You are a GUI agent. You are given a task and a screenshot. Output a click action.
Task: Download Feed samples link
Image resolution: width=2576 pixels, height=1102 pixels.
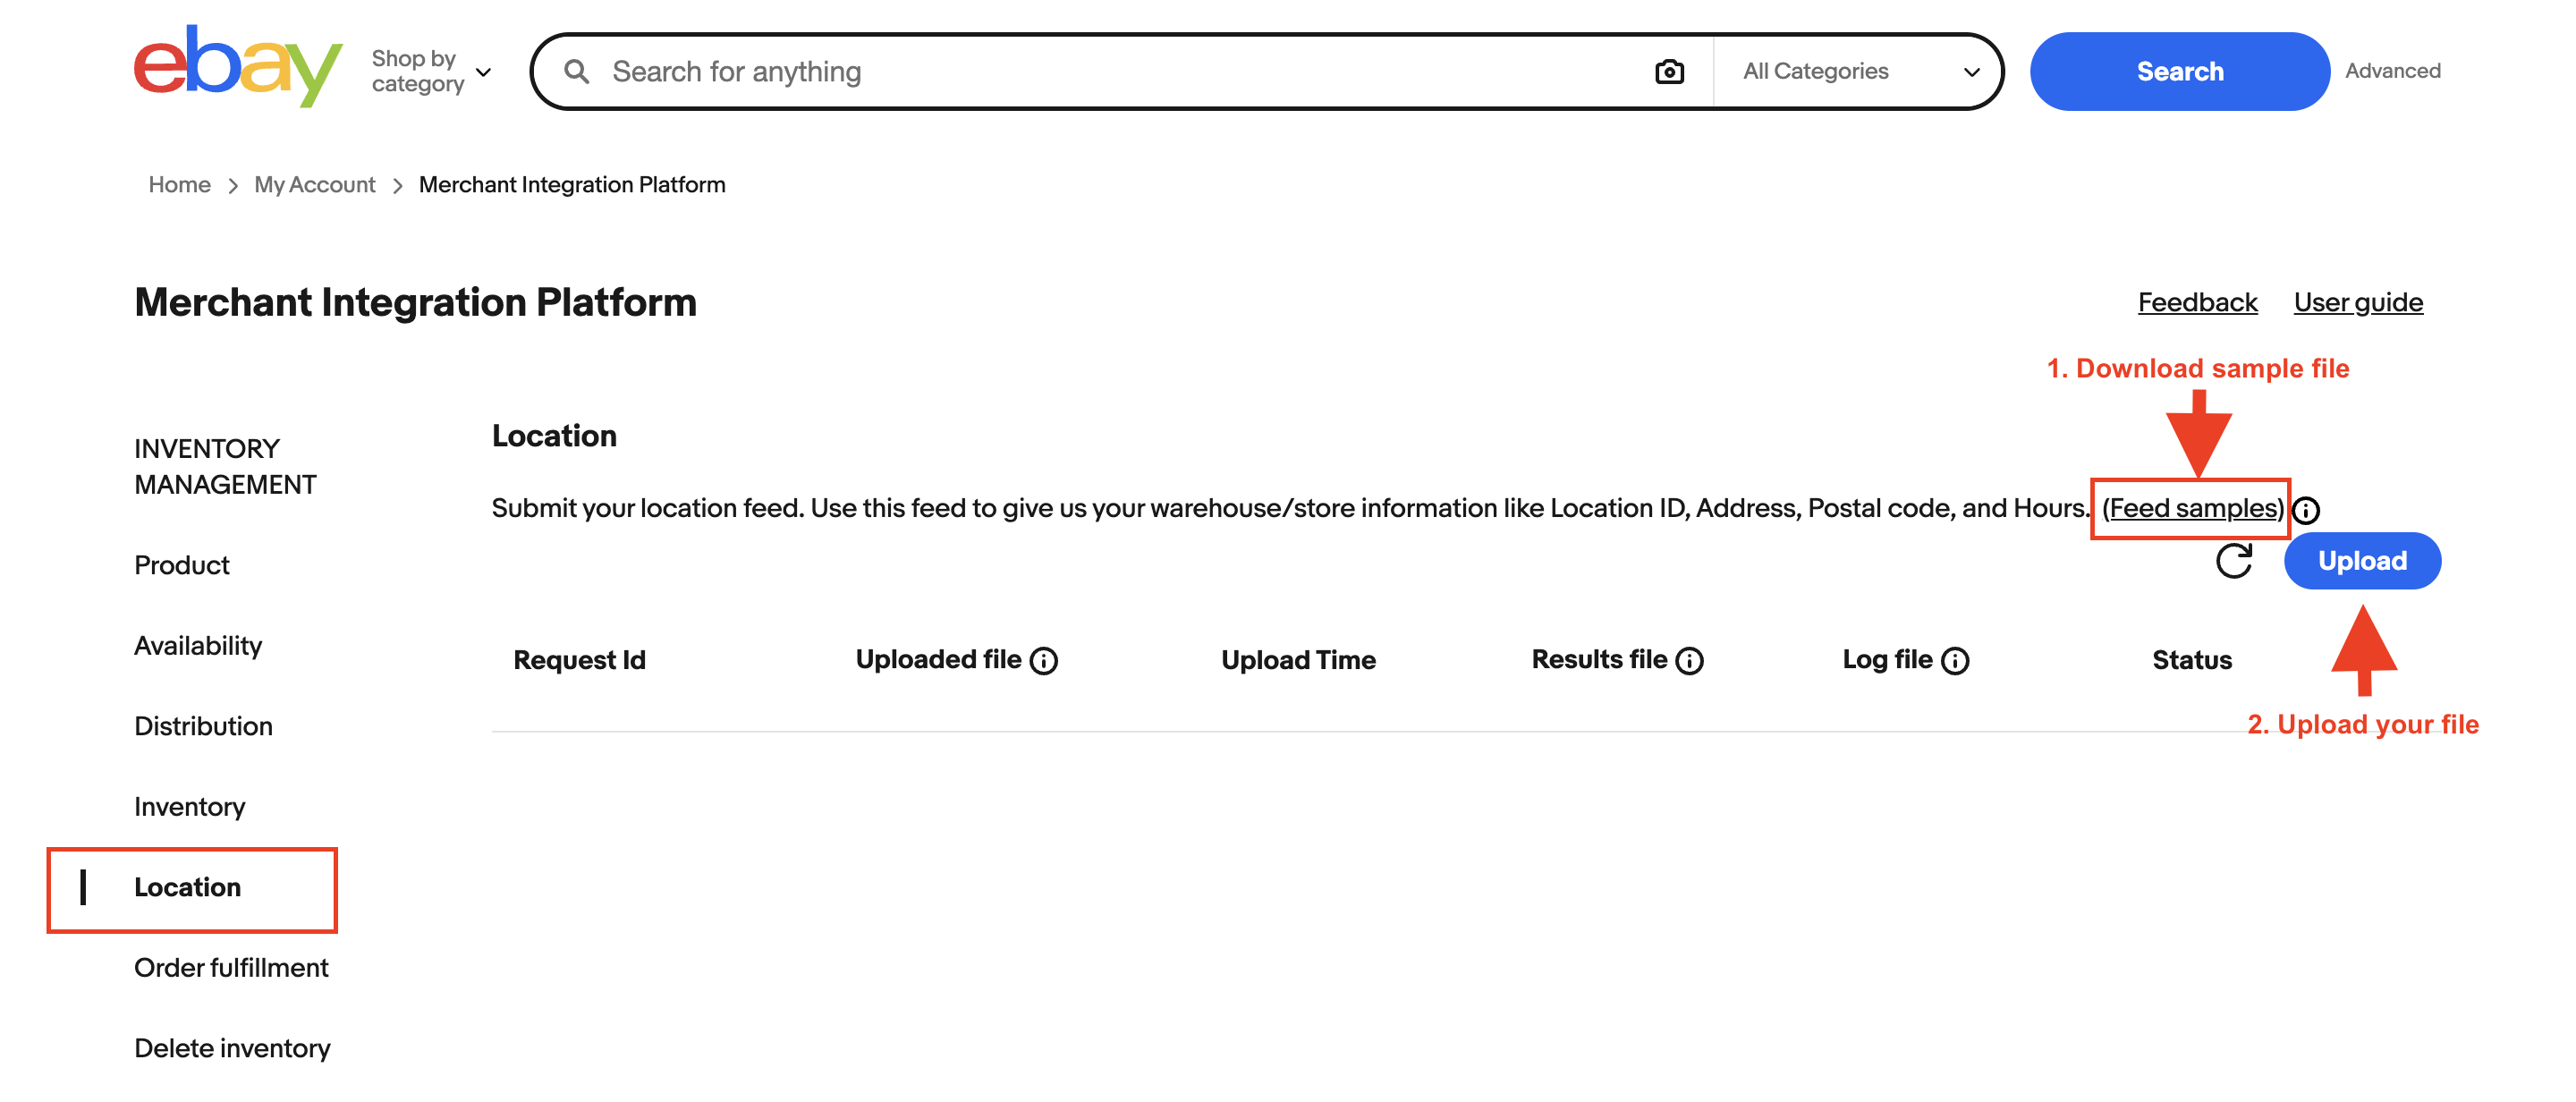2193,508
